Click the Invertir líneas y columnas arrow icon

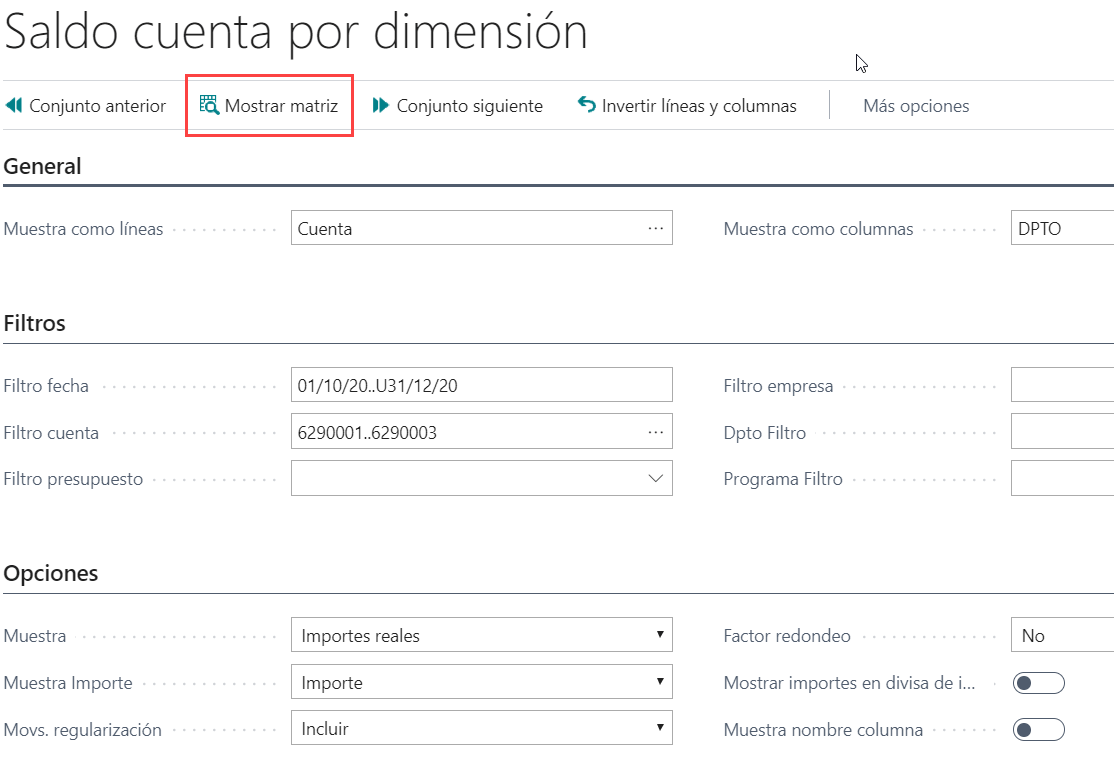click(587, 106)
